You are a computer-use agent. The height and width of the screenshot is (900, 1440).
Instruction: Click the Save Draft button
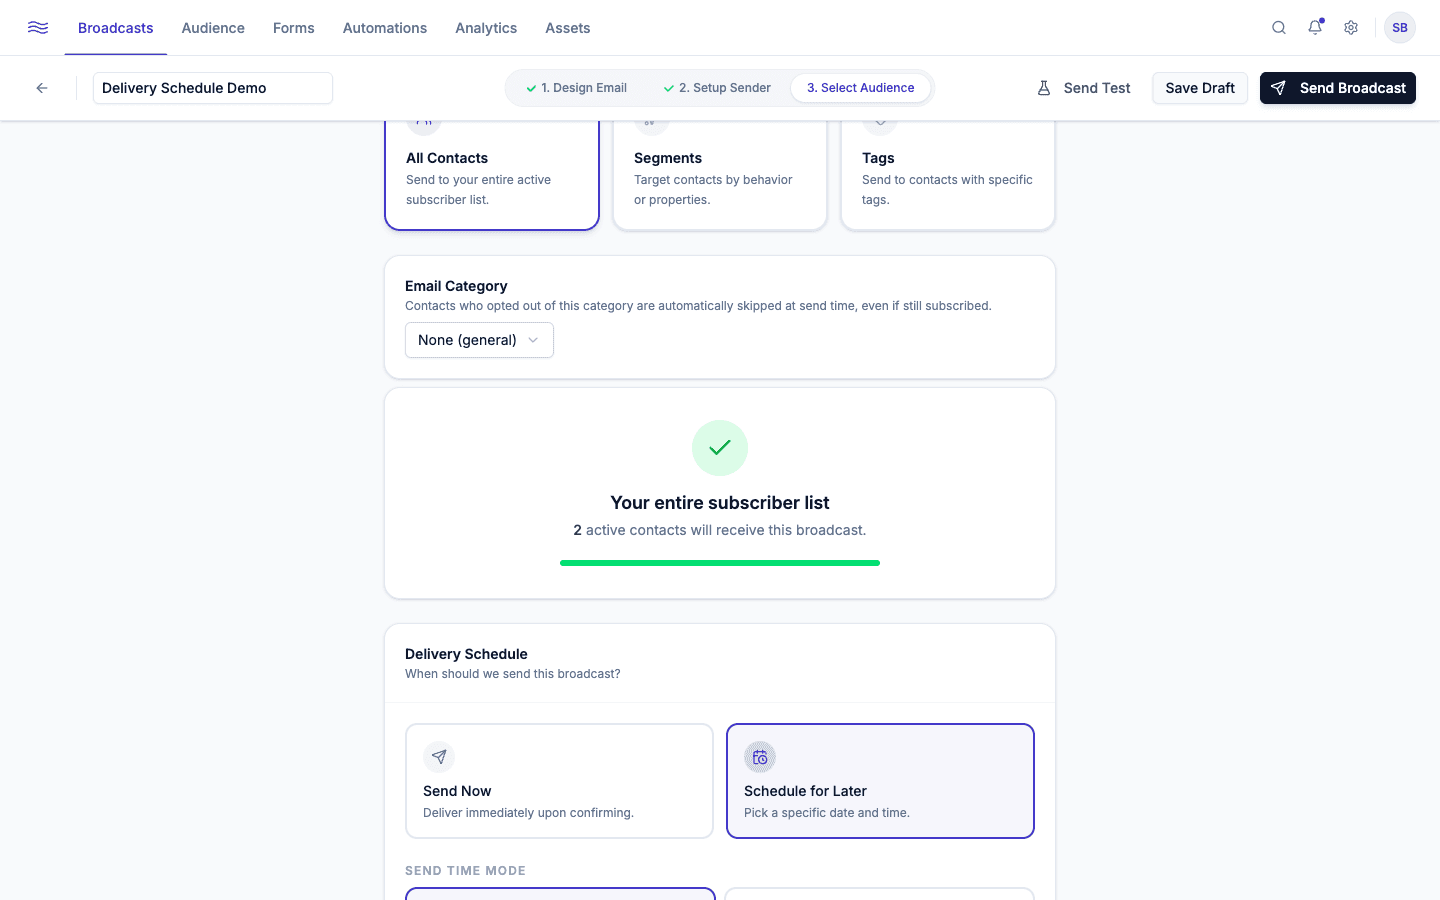coord(1200,88)
